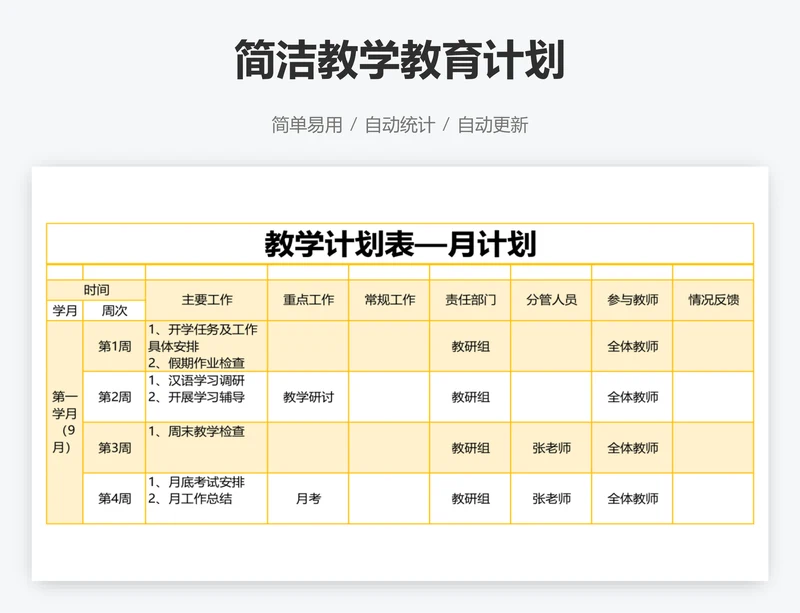Select the table title 教学计划表—月计划
Screen dimensions: 800x613
coord(400,244)
